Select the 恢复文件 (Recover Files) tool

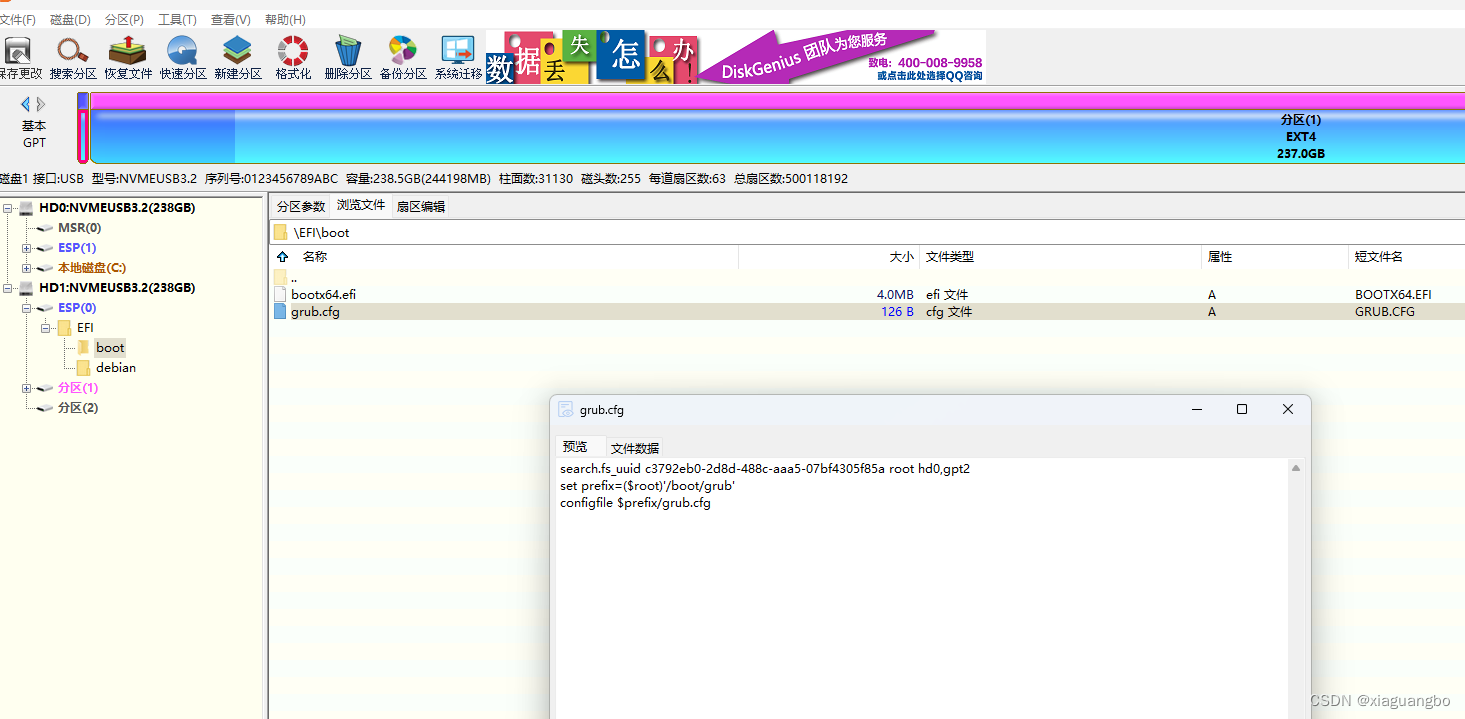click(x=126, y=56)
